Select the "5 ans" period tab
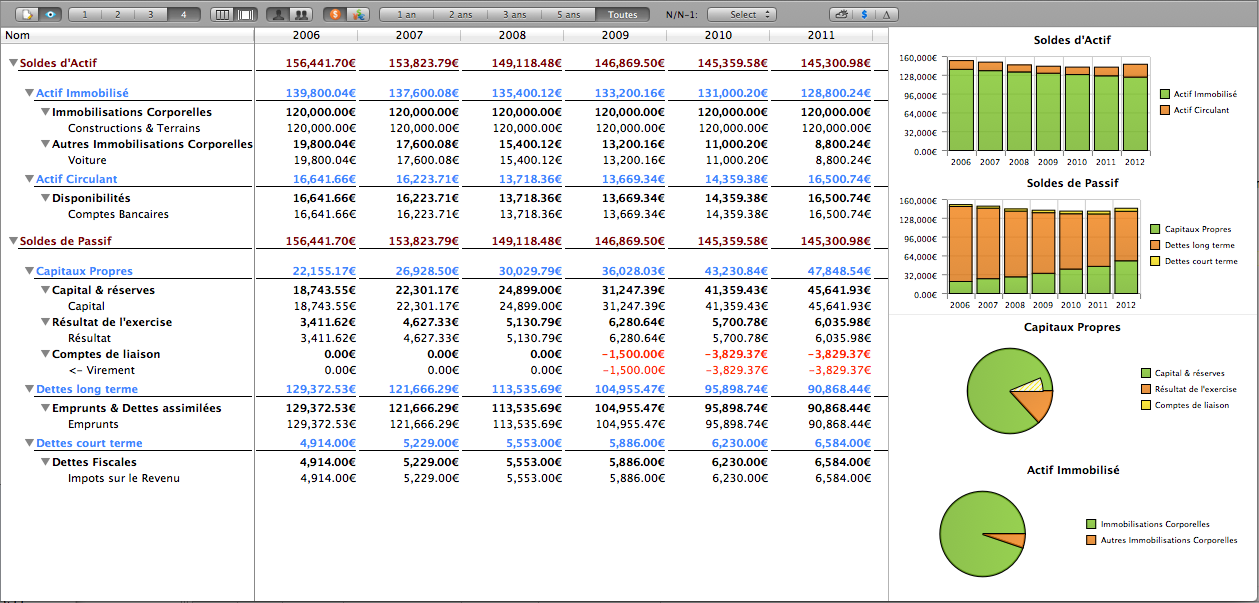This screenshot has width=1259, height=603. pyautogui.click(x=569, y=15)
